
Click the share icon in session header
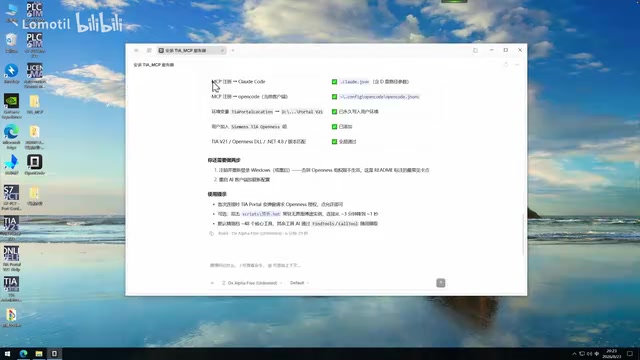click(506, 64)
